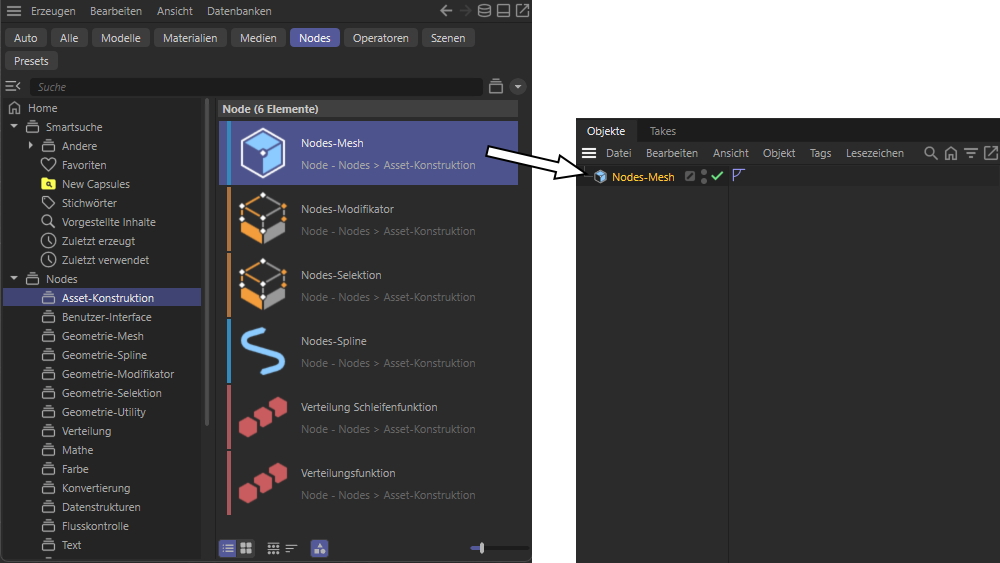1000x563 pixels.
Task: Open the Datenbanken menu
Action: (x=239, y=11)
